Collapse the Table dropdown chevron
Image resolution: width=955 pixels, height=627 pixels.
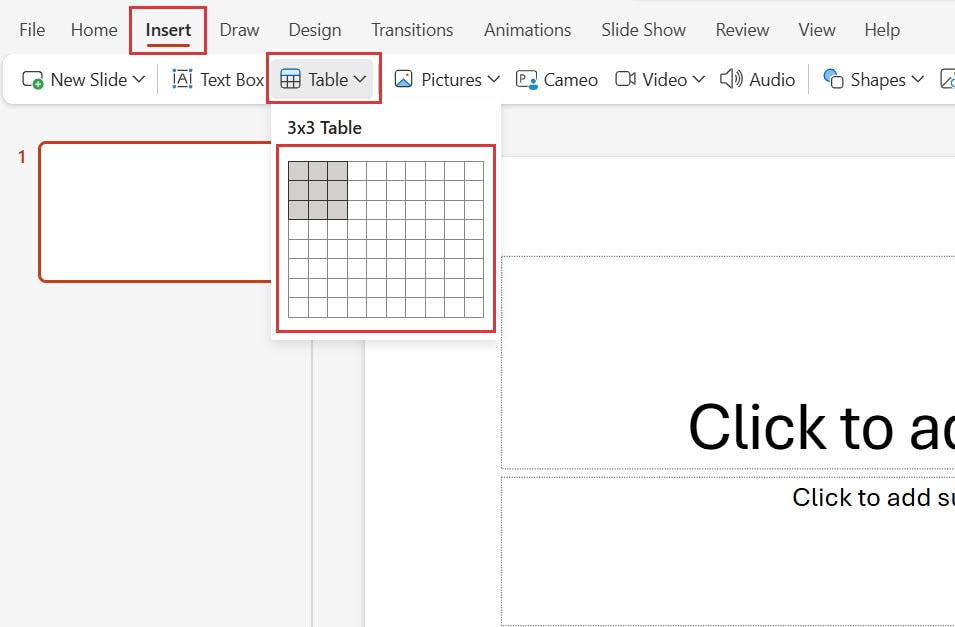(x=360, y=79)
